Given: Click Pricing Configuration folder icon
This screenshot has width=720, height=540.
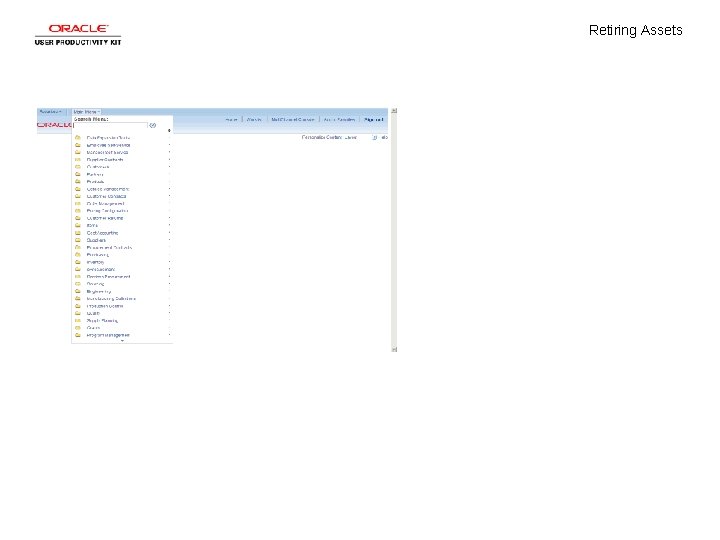Looking at the screenshot, I should 78,211.
